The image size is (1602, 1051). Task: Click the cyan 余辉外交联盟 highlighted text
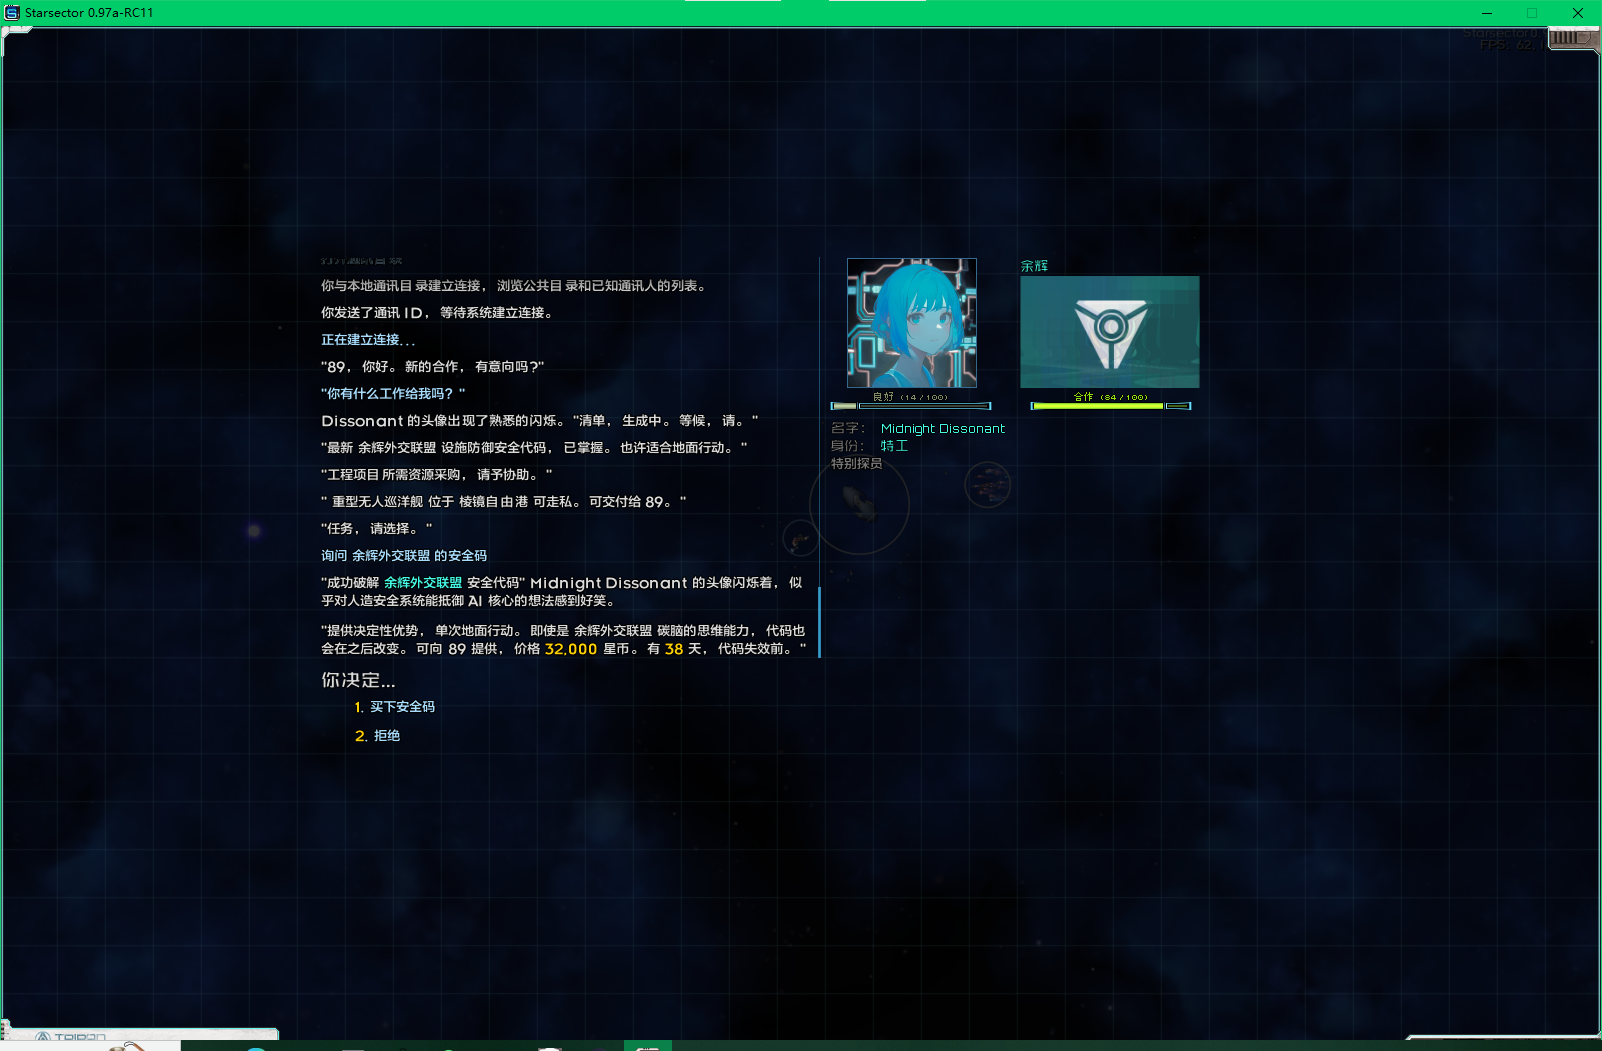(x=423, y=583)
